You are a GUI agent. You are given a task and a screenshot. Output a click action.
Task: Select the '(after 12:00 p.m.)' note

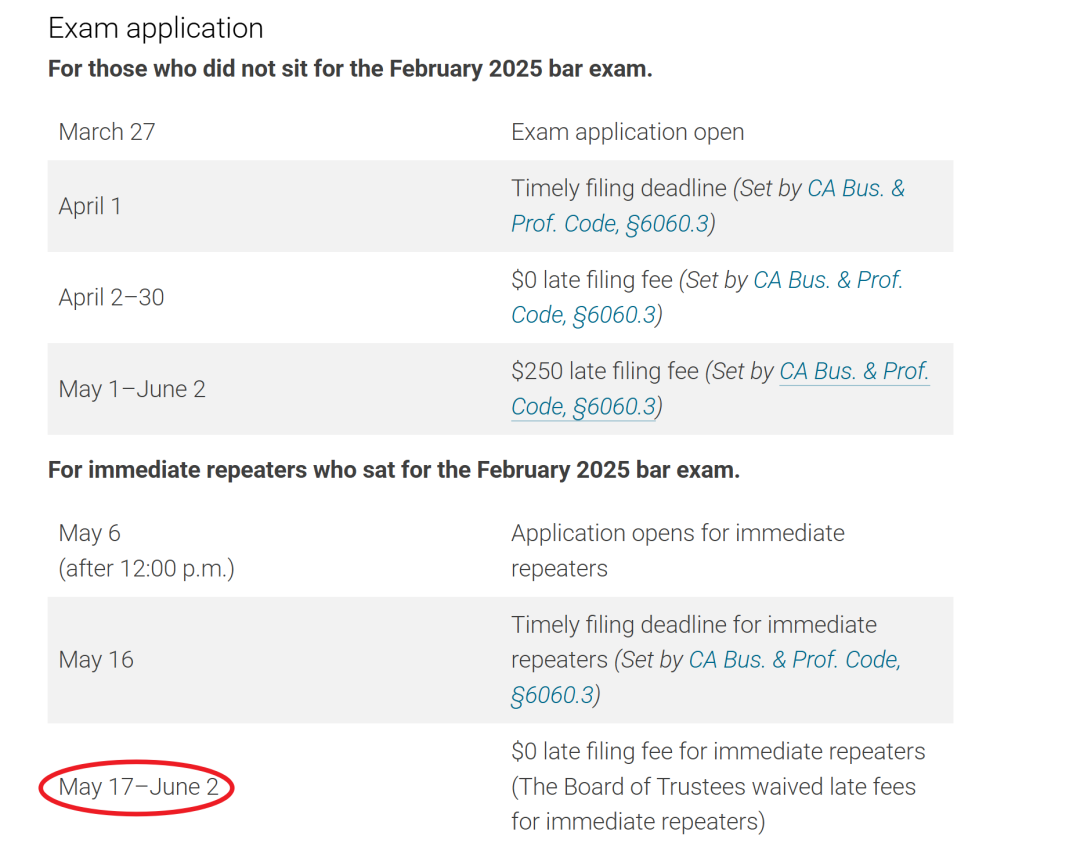[x=147, y=569]
